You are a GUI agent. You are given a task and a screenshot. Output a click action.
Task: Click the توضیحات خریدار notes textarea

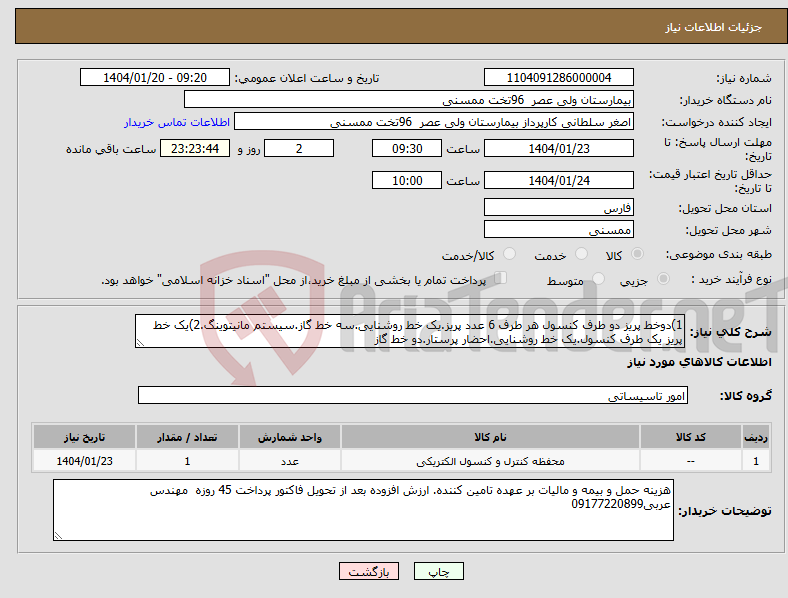(363, 510)
